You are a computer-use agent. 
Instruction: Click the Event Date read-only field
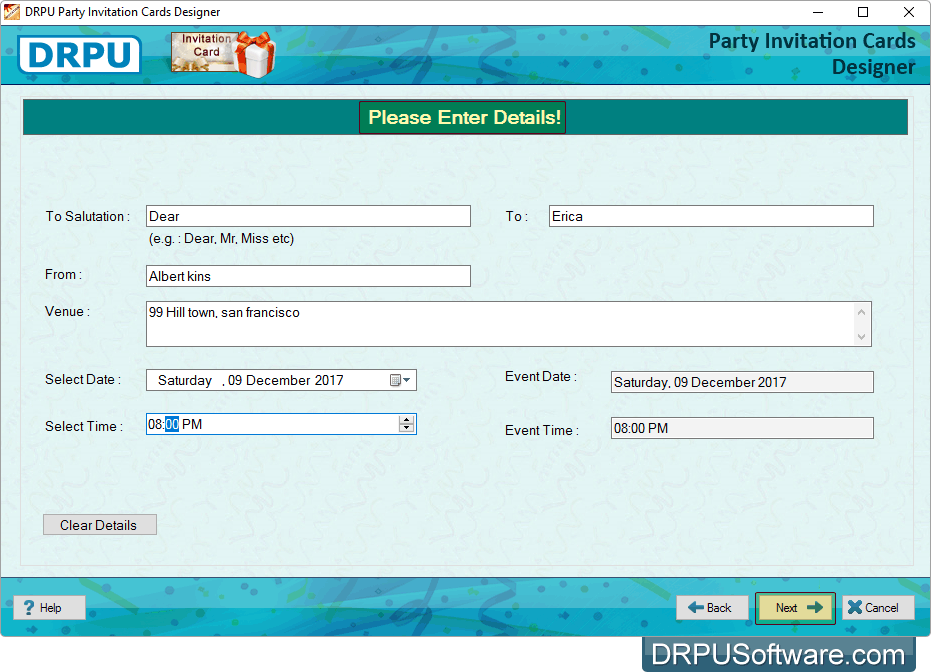tap(742, 382)
